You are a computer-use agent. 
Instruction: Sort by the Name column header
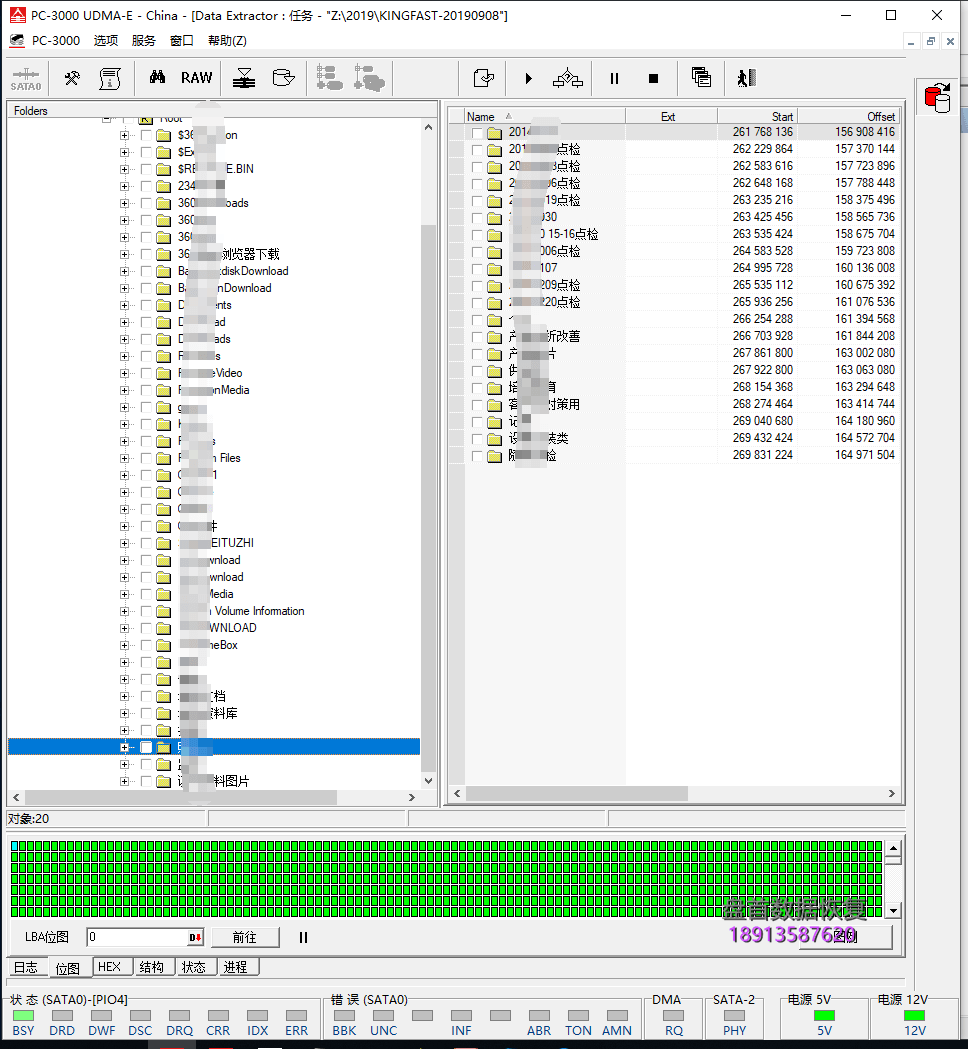point(545,116)
